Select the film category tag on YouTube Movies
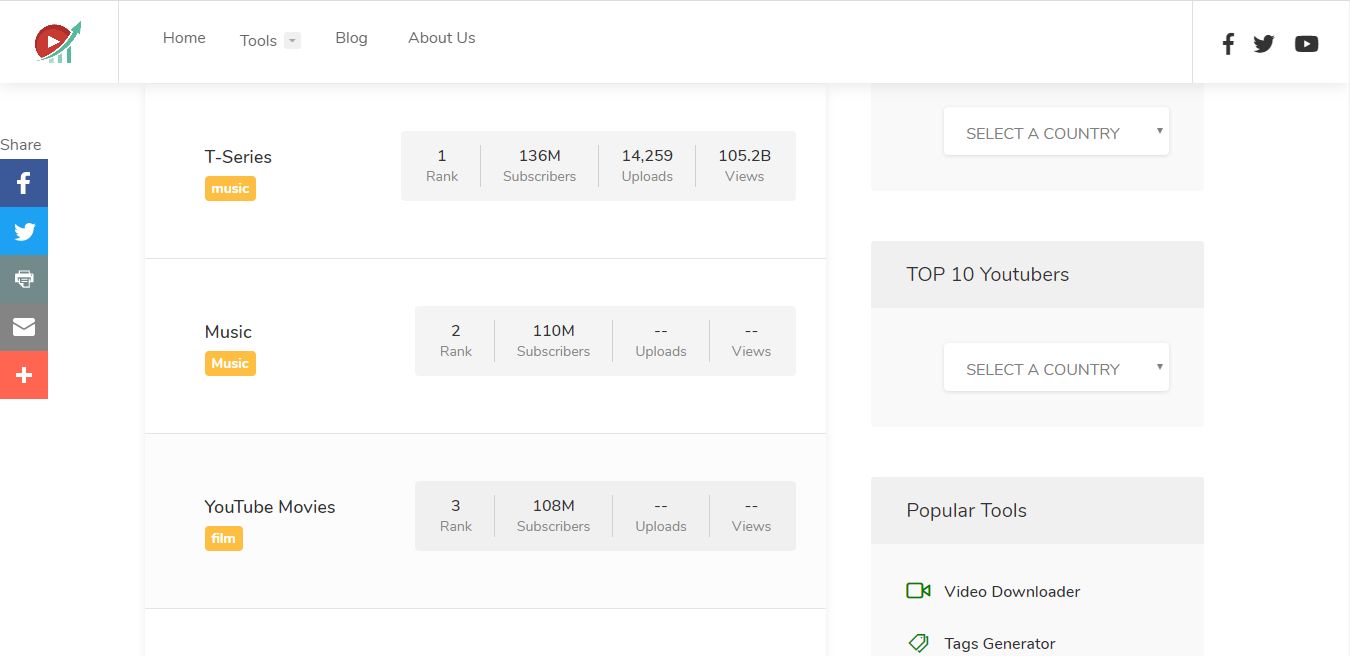 [223, 538]
